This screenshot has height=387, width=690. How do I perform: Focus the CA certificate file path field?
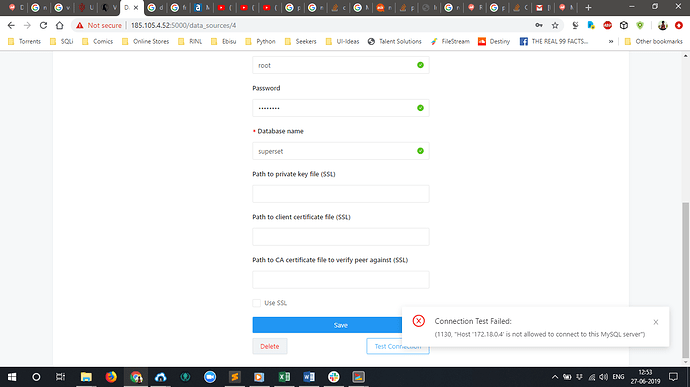341,280
